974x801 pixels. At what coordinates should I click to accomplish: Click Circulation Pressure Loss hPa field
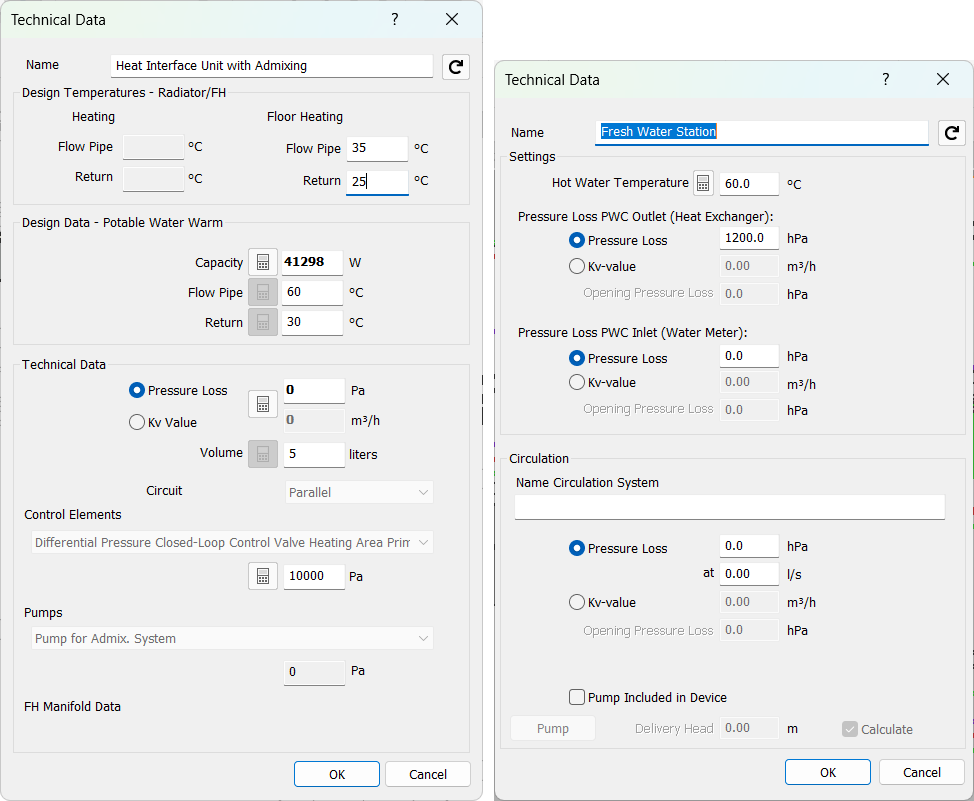pos(749,546)
